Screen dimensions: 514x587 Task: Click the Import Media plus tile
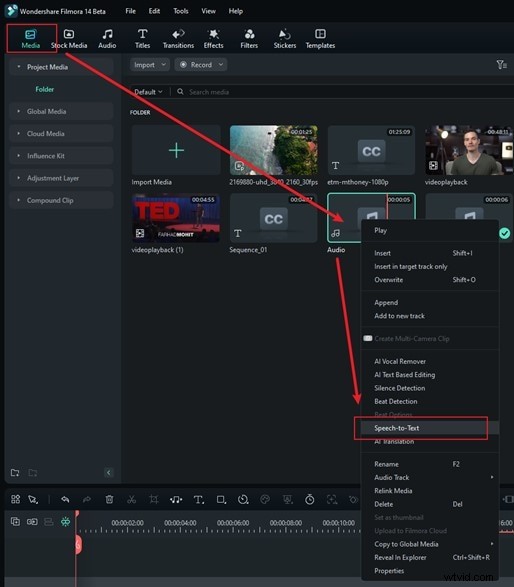[176, 150]
